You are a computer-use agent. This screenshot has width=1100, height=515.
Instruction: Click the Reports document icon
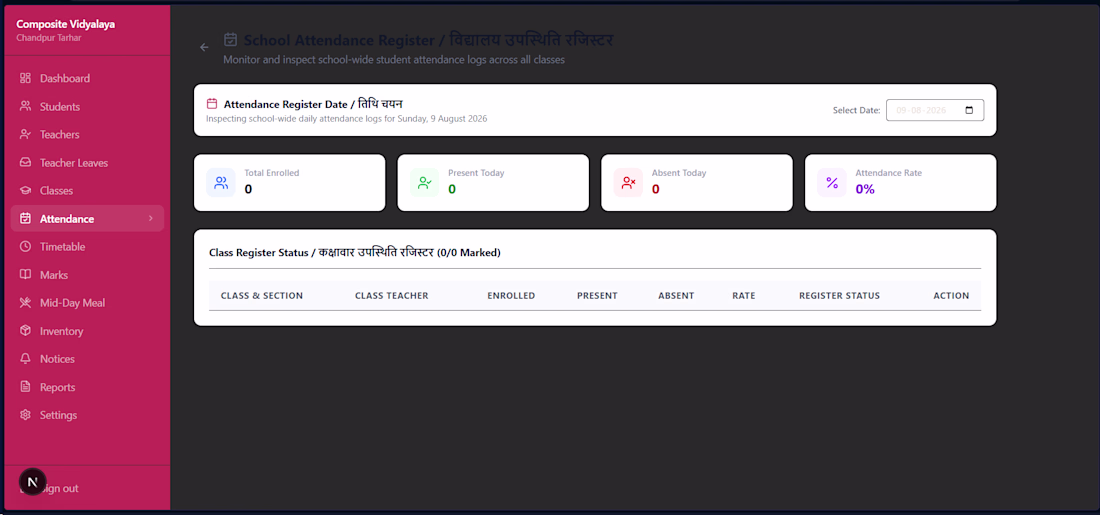pos(25,387)
